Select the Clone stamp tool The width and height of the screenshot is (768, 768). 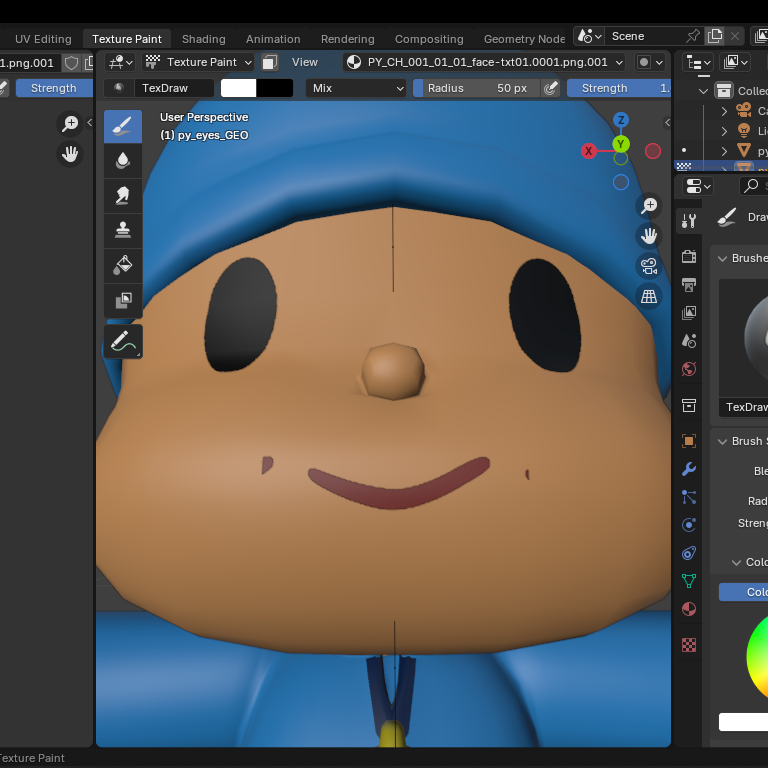click(x=122, y=230)
